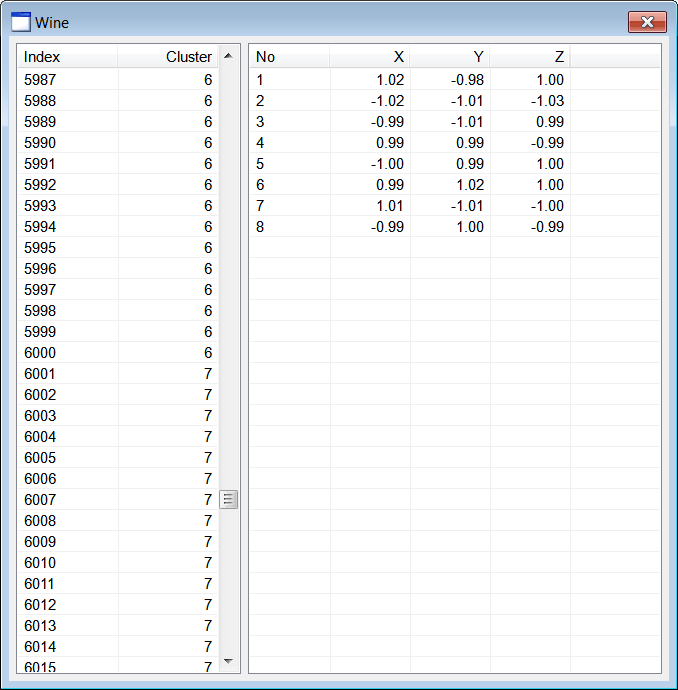Click Y value -0.98 in row 1
Viewport: 678px width, 690px height.
click(467, 80)
